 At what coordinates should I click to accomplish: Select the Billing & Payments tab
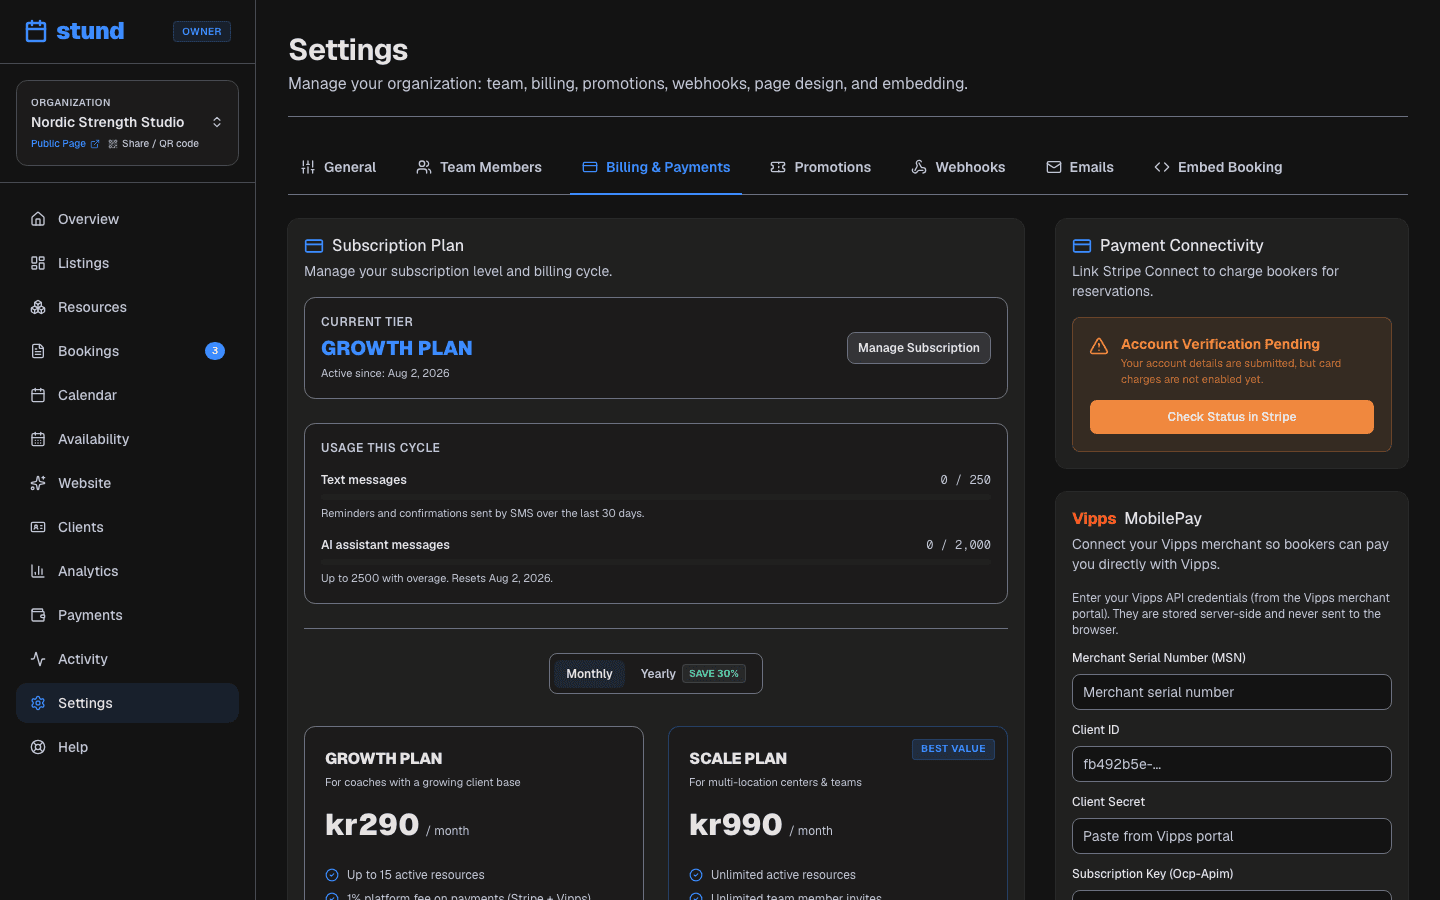coord(656,167)
